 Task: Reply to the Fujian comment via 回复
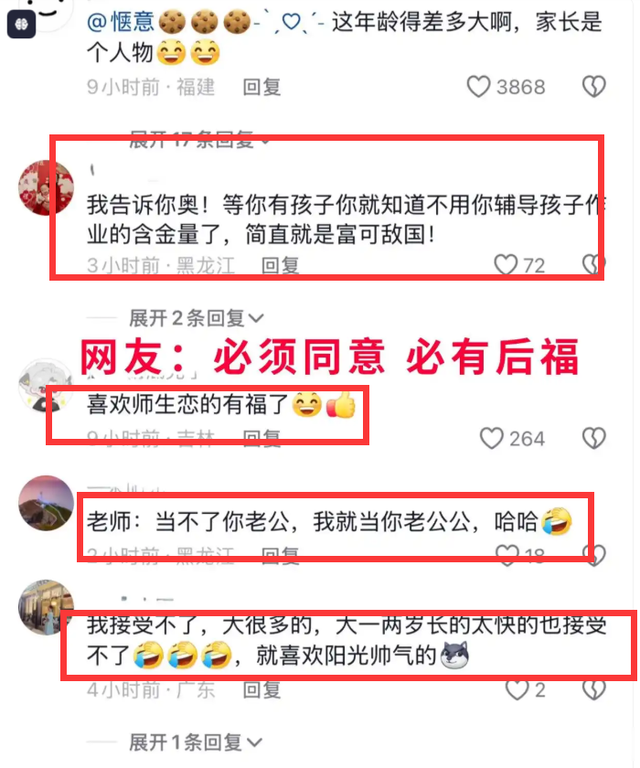262,87
